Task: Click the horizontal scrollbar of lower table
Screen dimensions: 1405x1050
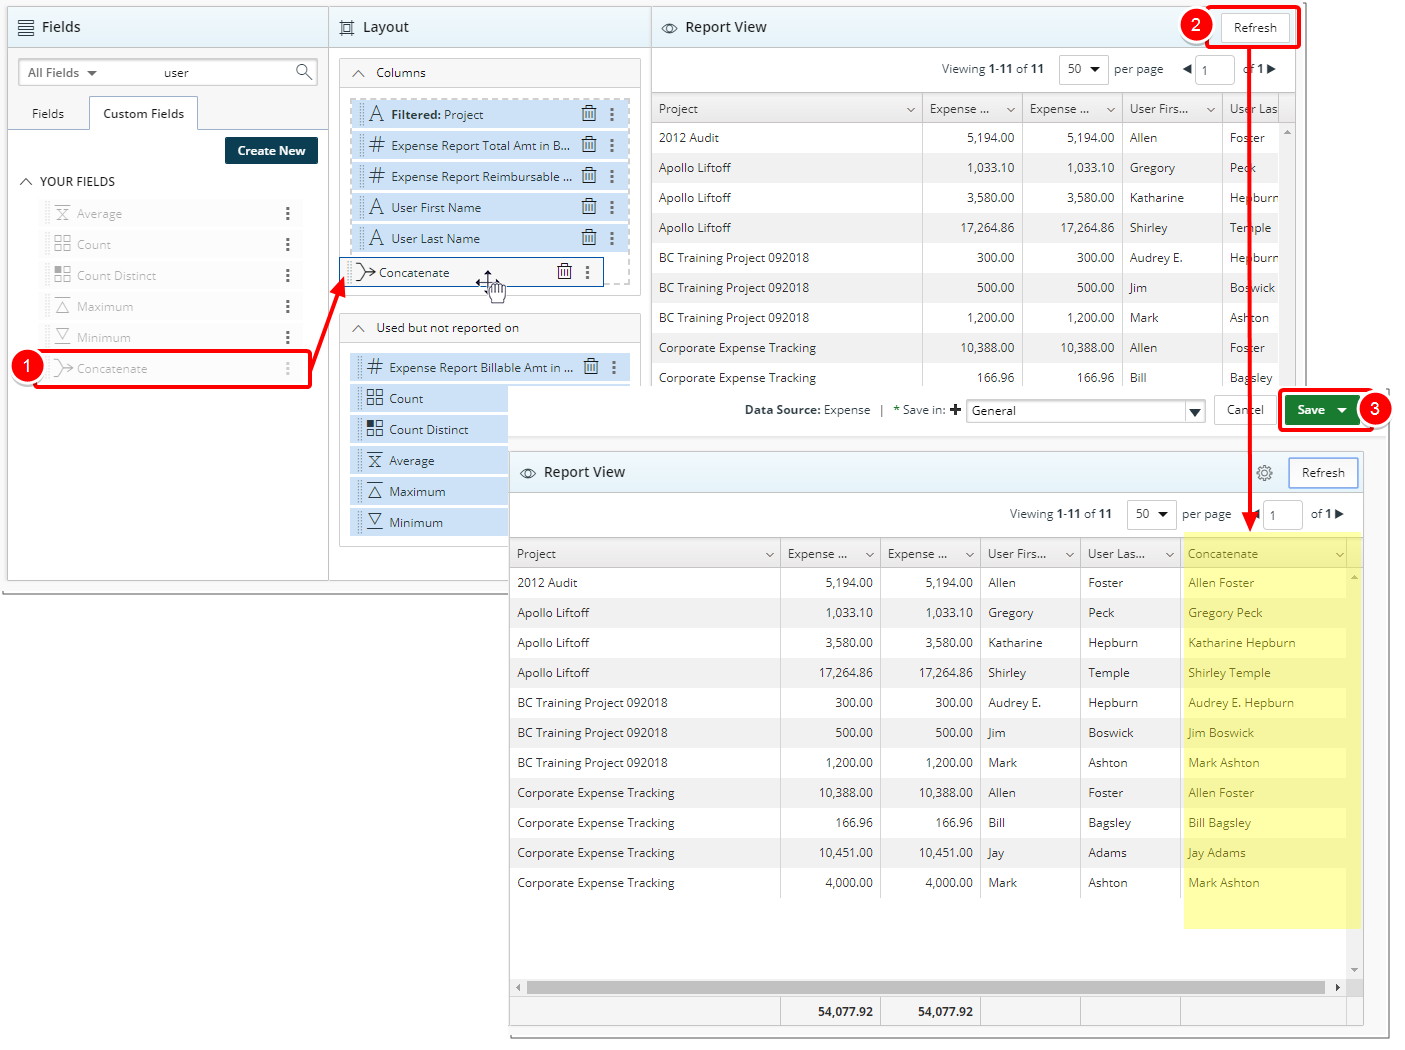Action: pyautogui.click(x=925, y=987)
